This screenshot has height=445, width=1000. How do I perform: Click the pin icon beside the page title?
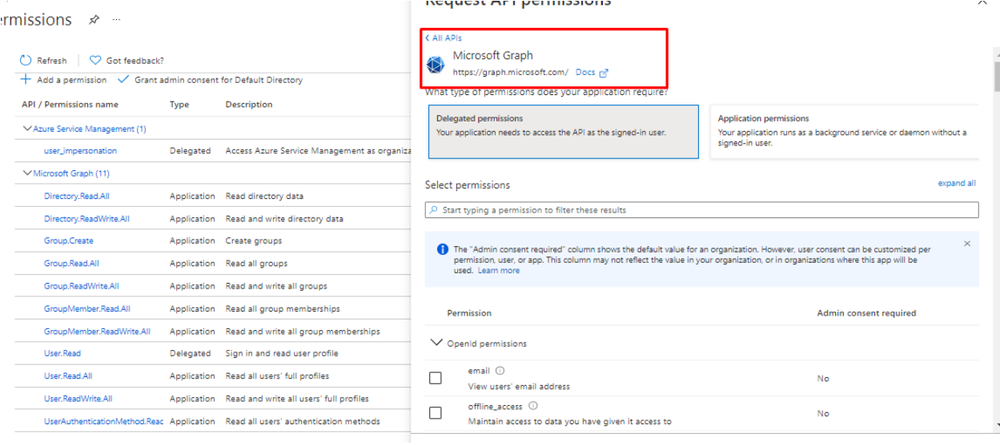(x=94, y=20)
